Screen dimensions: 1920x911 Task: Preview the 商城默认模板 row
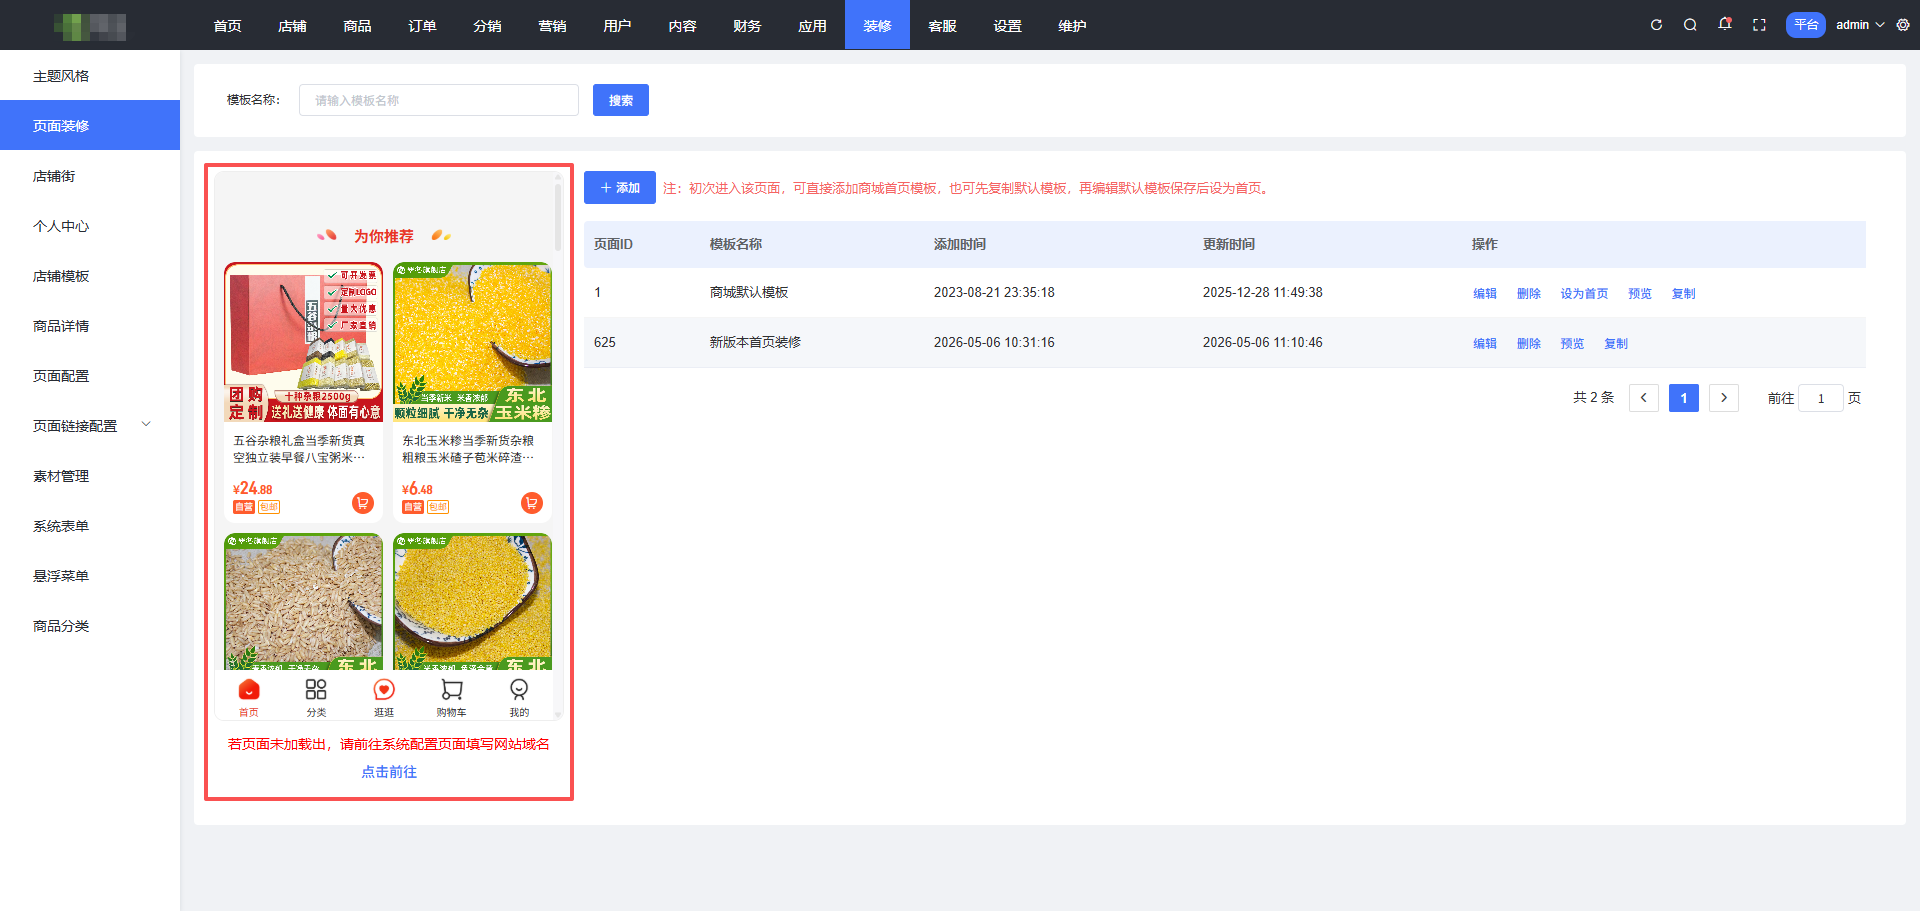point(1640,293)
